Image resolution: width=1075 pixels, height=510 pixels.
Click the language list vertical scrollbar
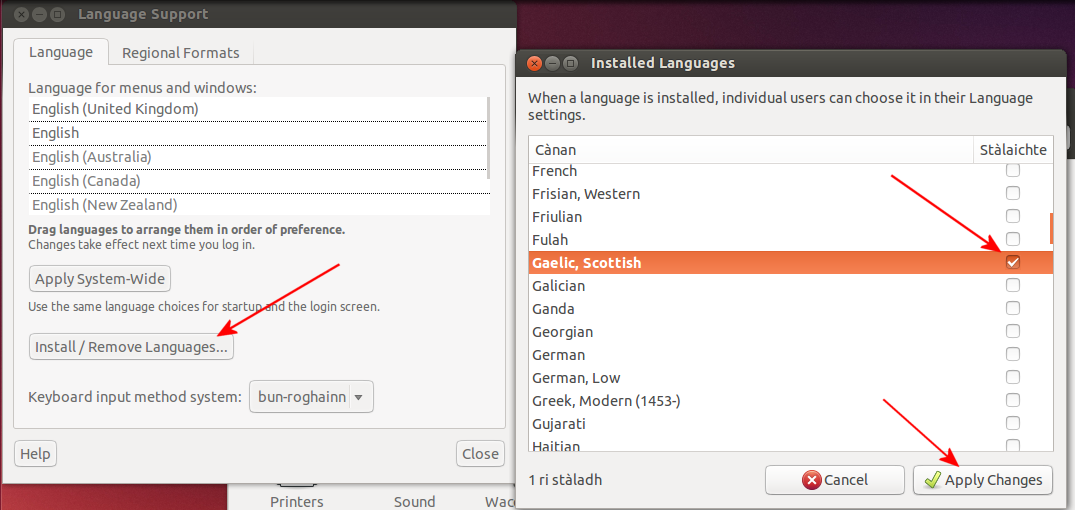click(x=488, y=135)
